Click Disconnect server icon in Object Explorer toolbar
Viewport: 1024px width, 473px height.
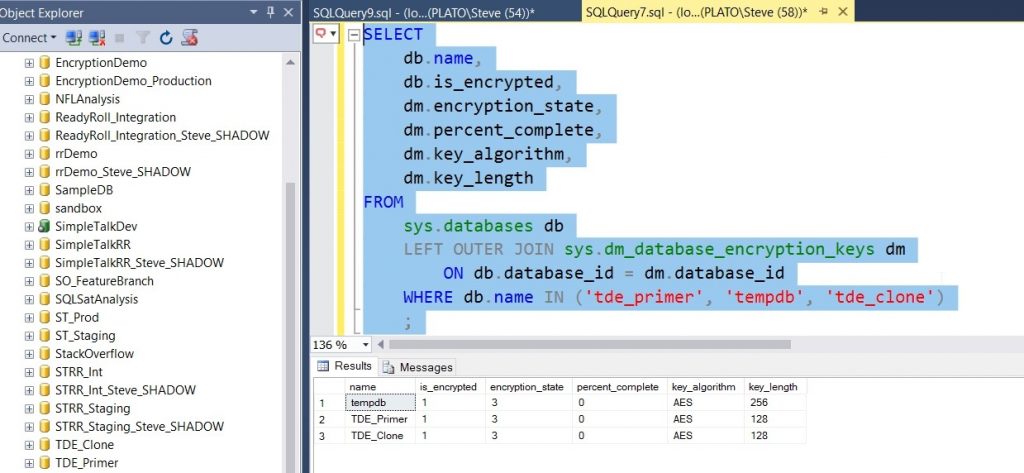point(97,38)
